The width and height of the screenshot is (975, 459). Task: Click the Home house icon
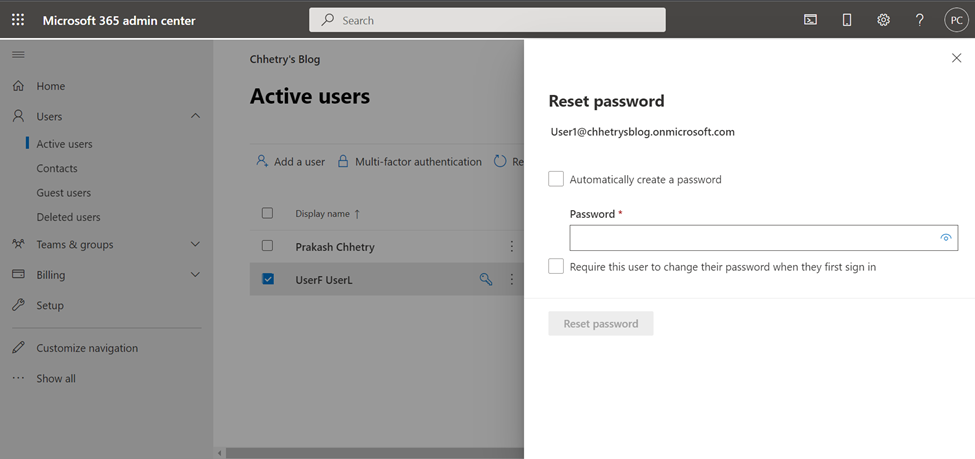[x=19, y=86]
